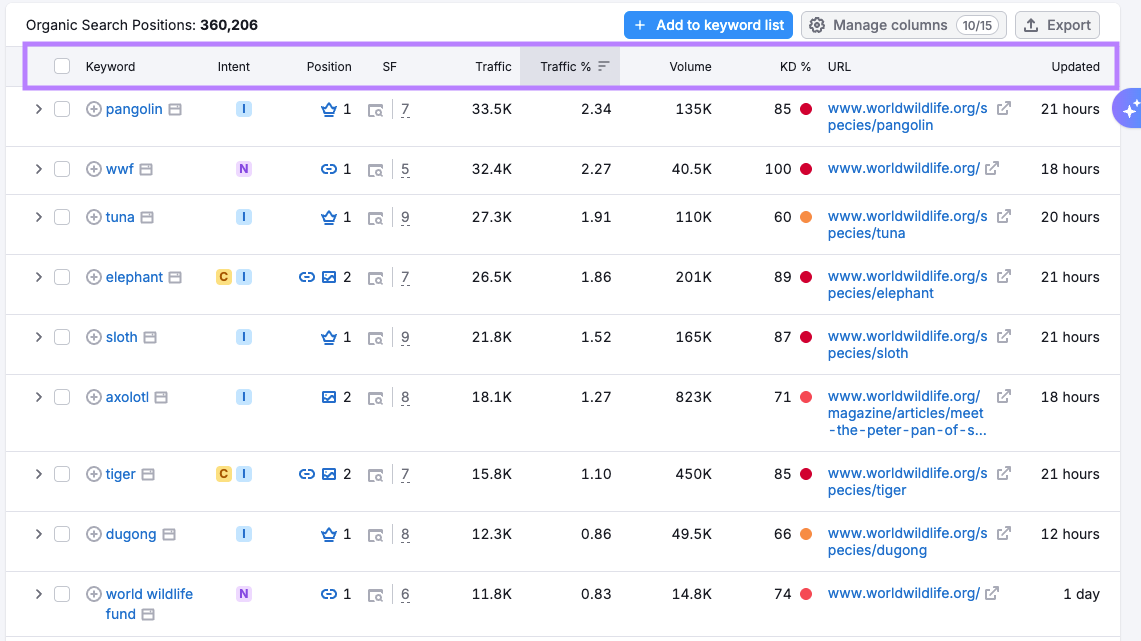Open the SERP snapshot for pangolin
Viewport: 1141px width, 641px height.
[x=375, y=109]
